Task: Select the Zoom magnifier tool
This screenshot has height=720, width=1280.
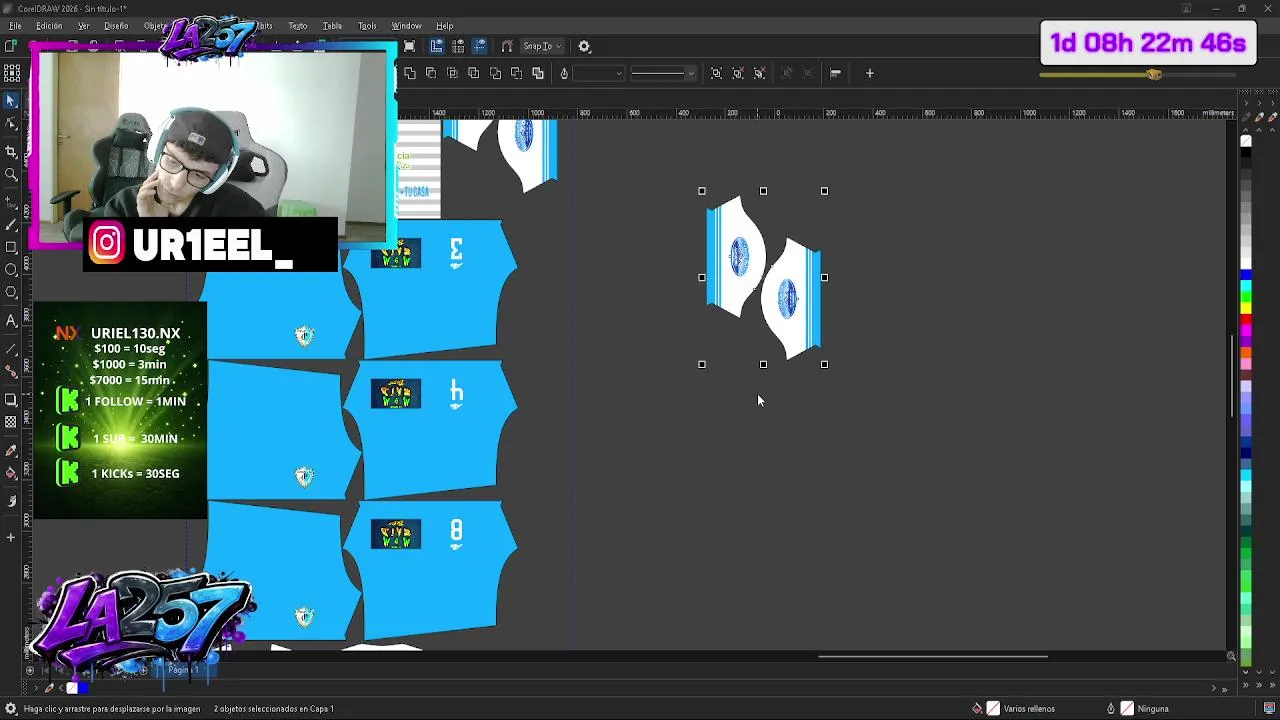Action: pos(11,174)
